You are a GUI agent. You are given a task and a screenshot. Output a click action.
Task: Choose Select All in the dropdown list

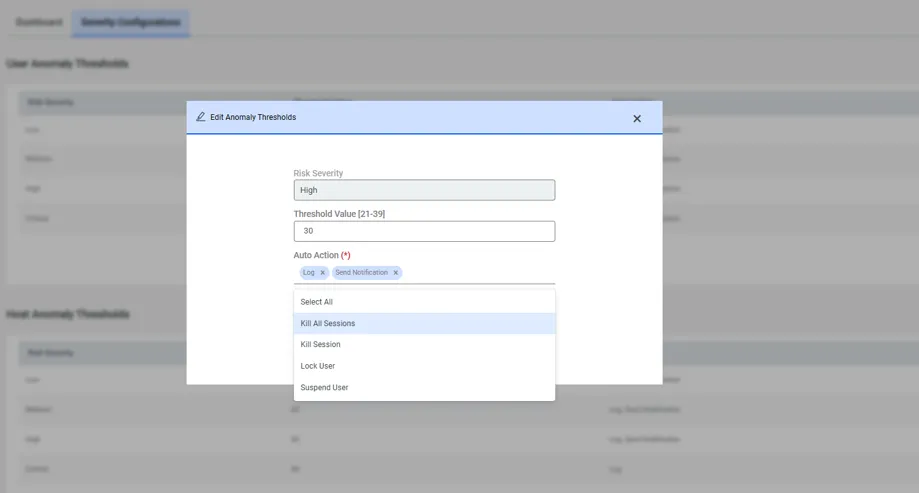point(424,302)
